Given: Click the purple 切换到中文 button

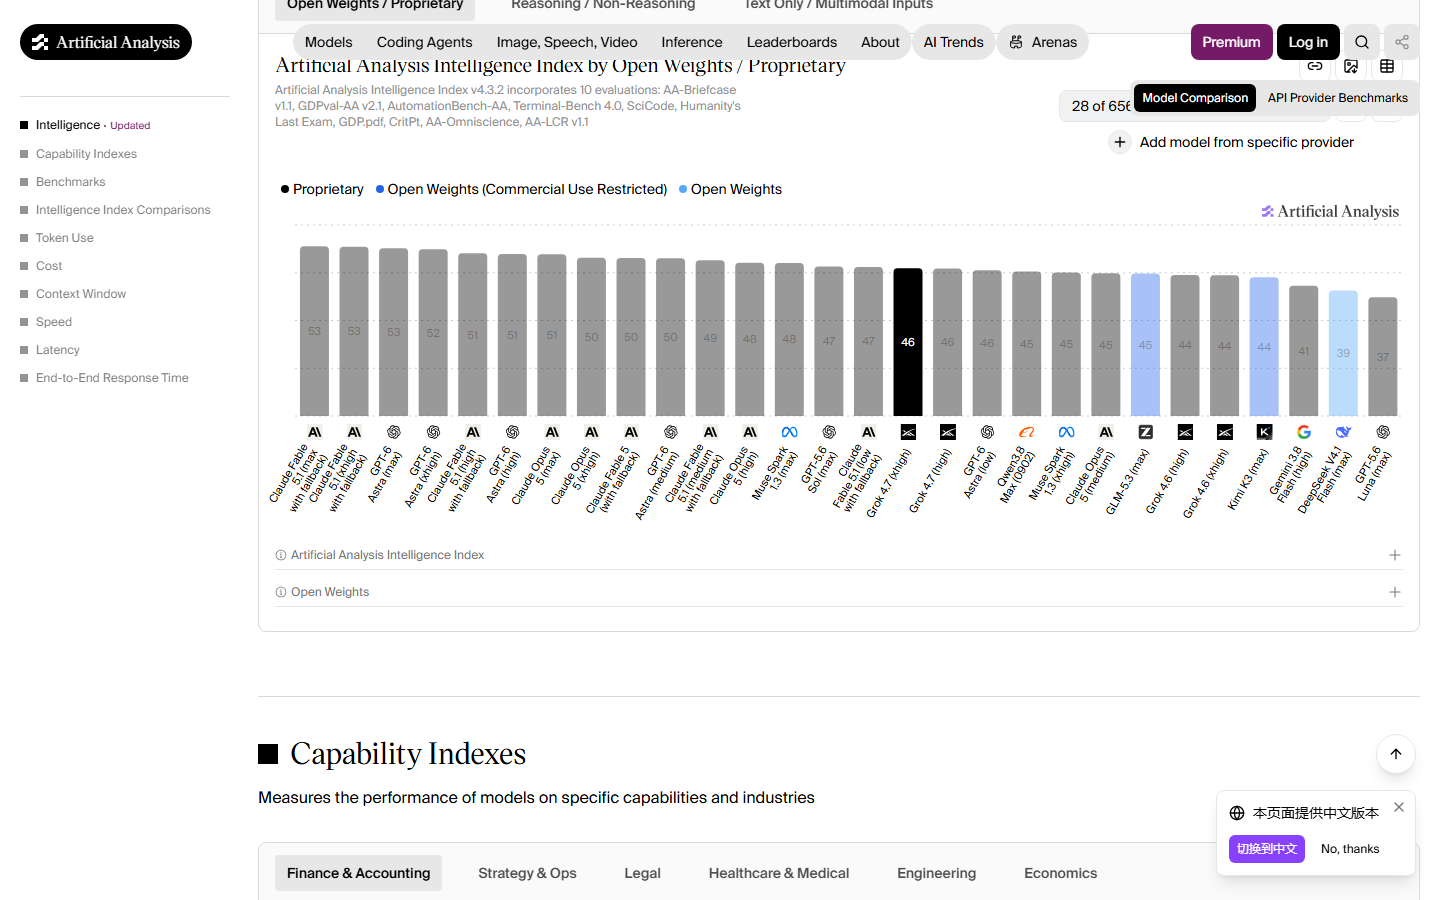Looking at the screenshot, I should (1267, 849).
